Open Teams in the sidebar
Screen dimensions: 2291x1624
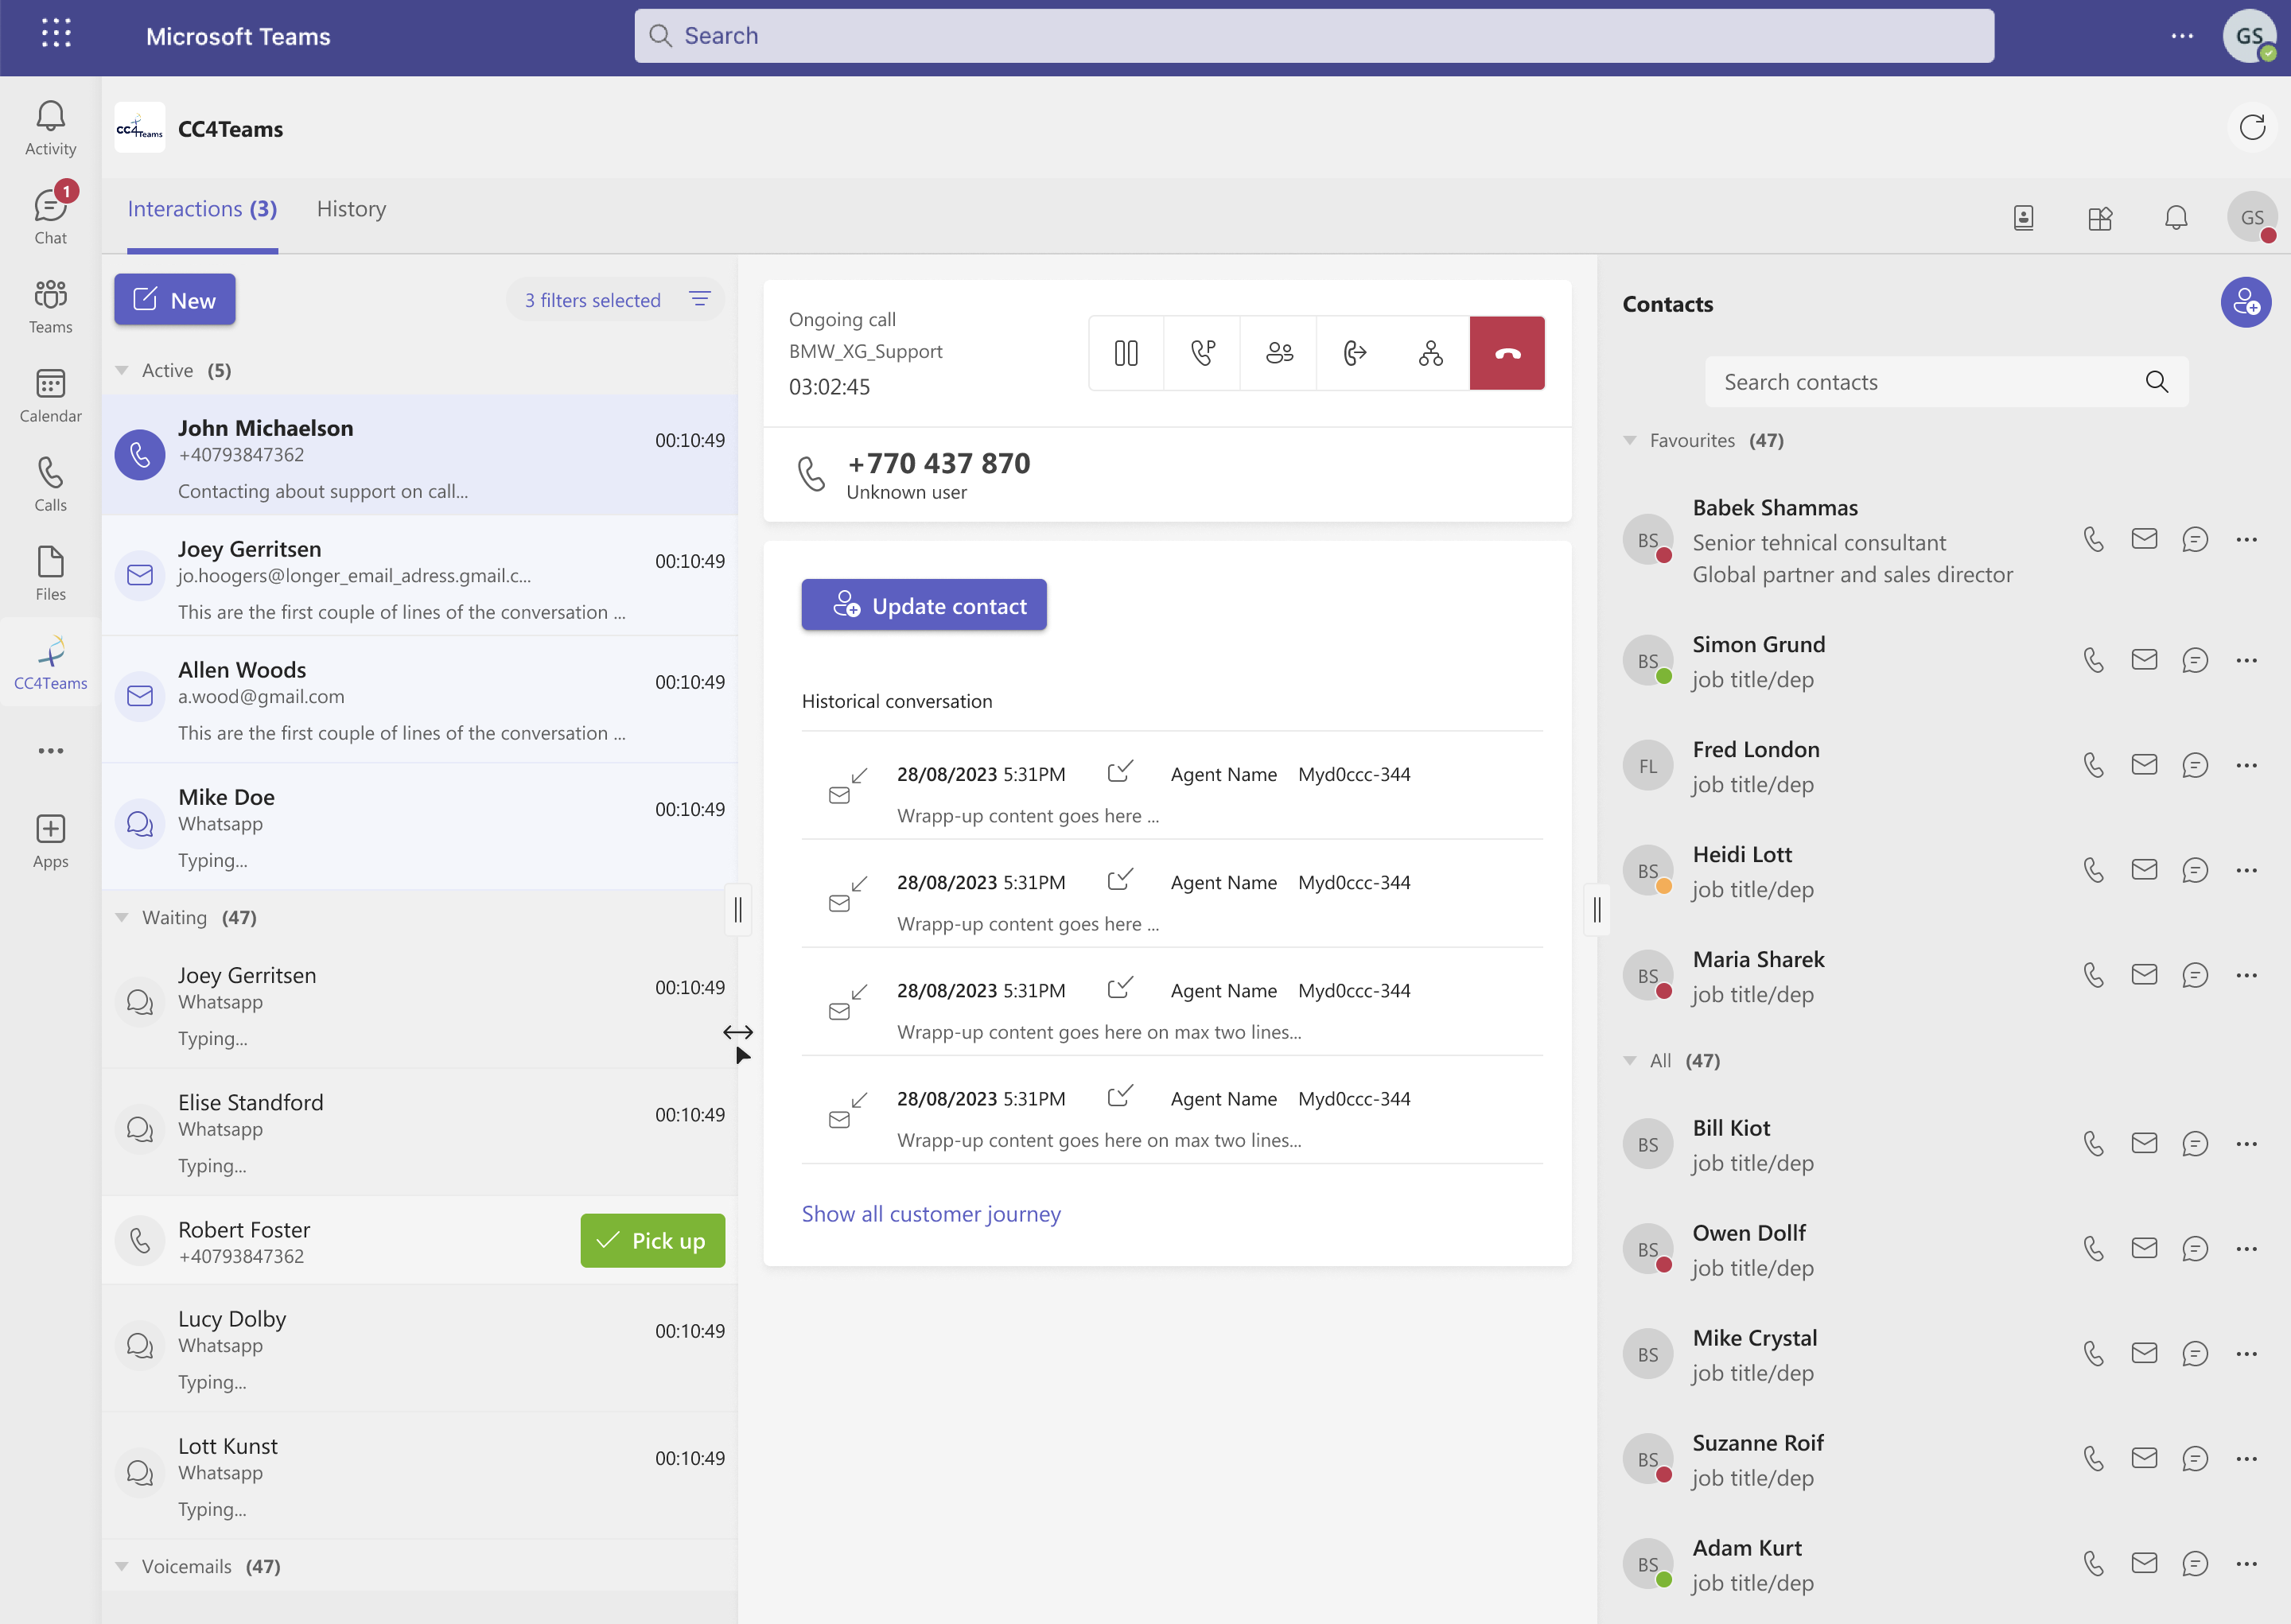click(50, 306)
